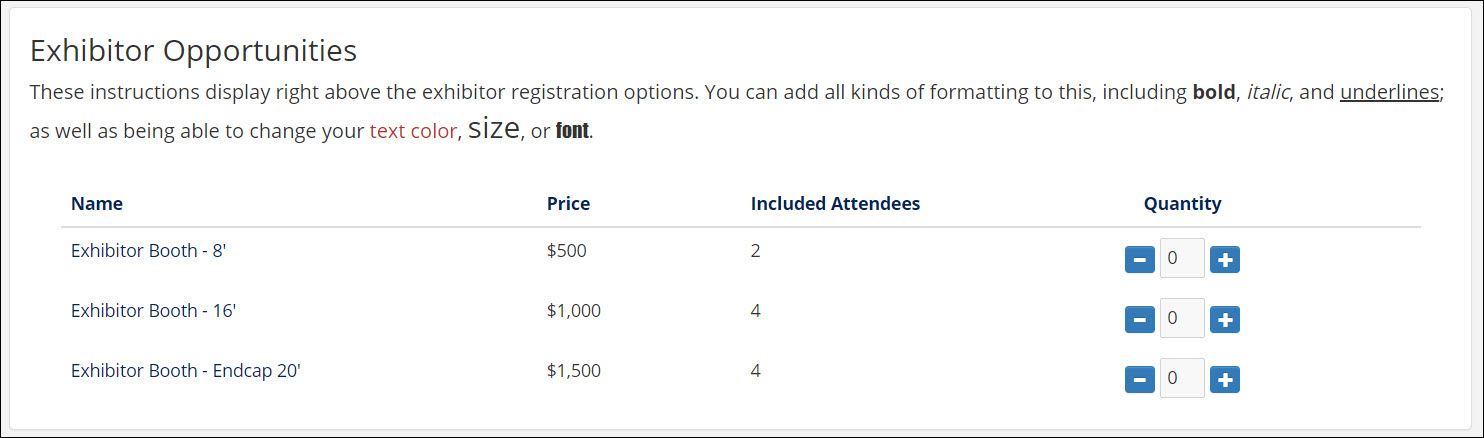The height and width of the screenshot is (438, 1484).
Task: Click Exhibitor Booth - Endcap 20' name
Action: [186, 371]
